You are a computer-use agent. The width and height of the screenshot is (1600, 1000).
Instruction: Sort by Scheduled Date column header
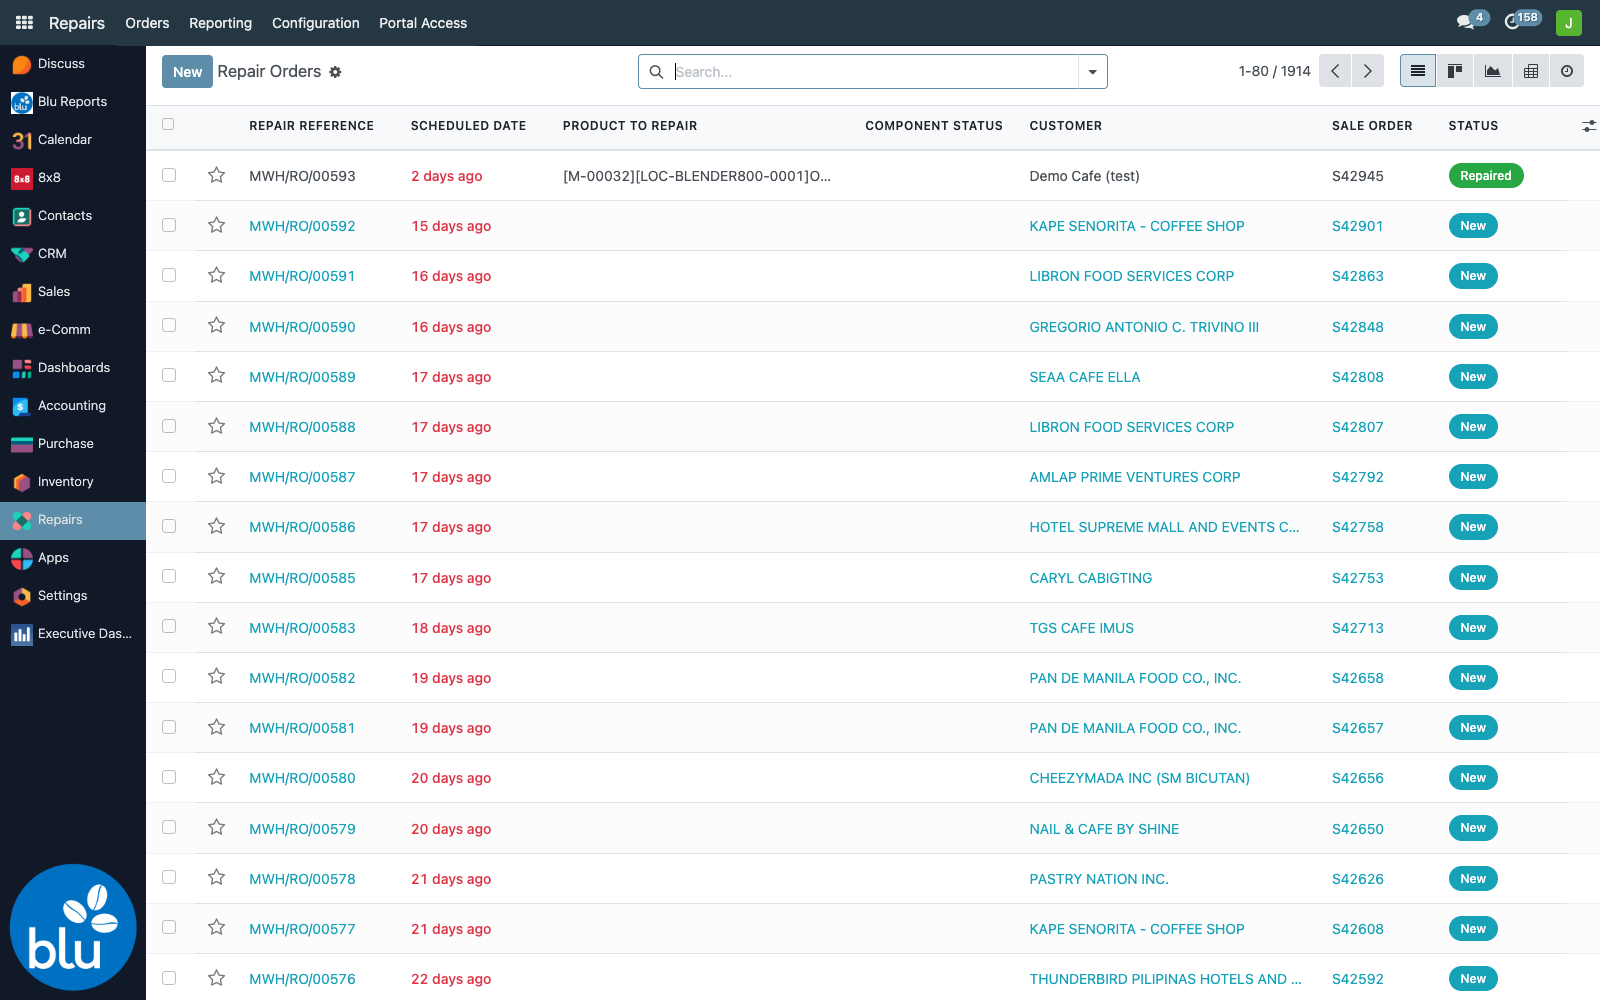468,126
